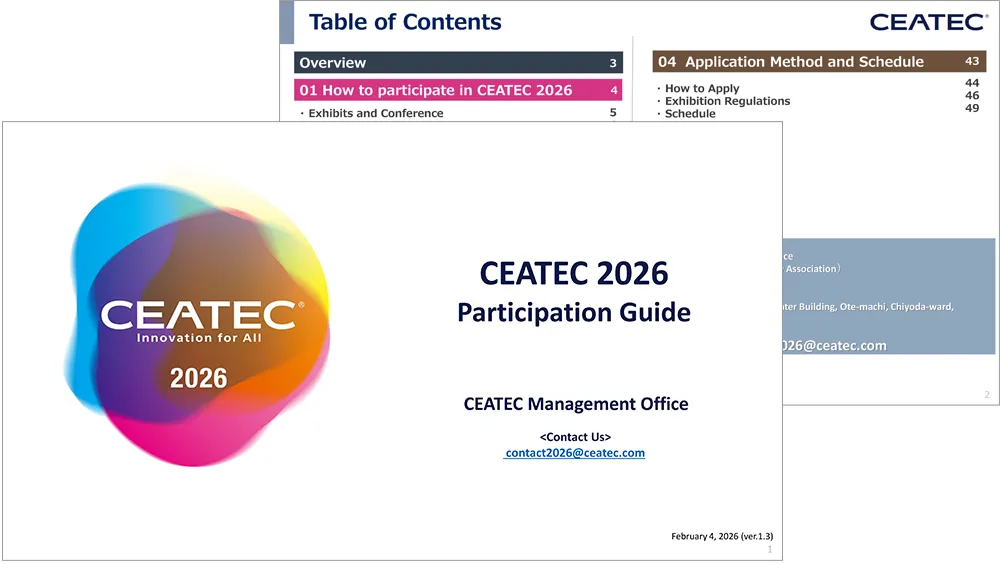Click page number 43 in brown header
The width and height of the screenshot is (1000, 564).
972,62
